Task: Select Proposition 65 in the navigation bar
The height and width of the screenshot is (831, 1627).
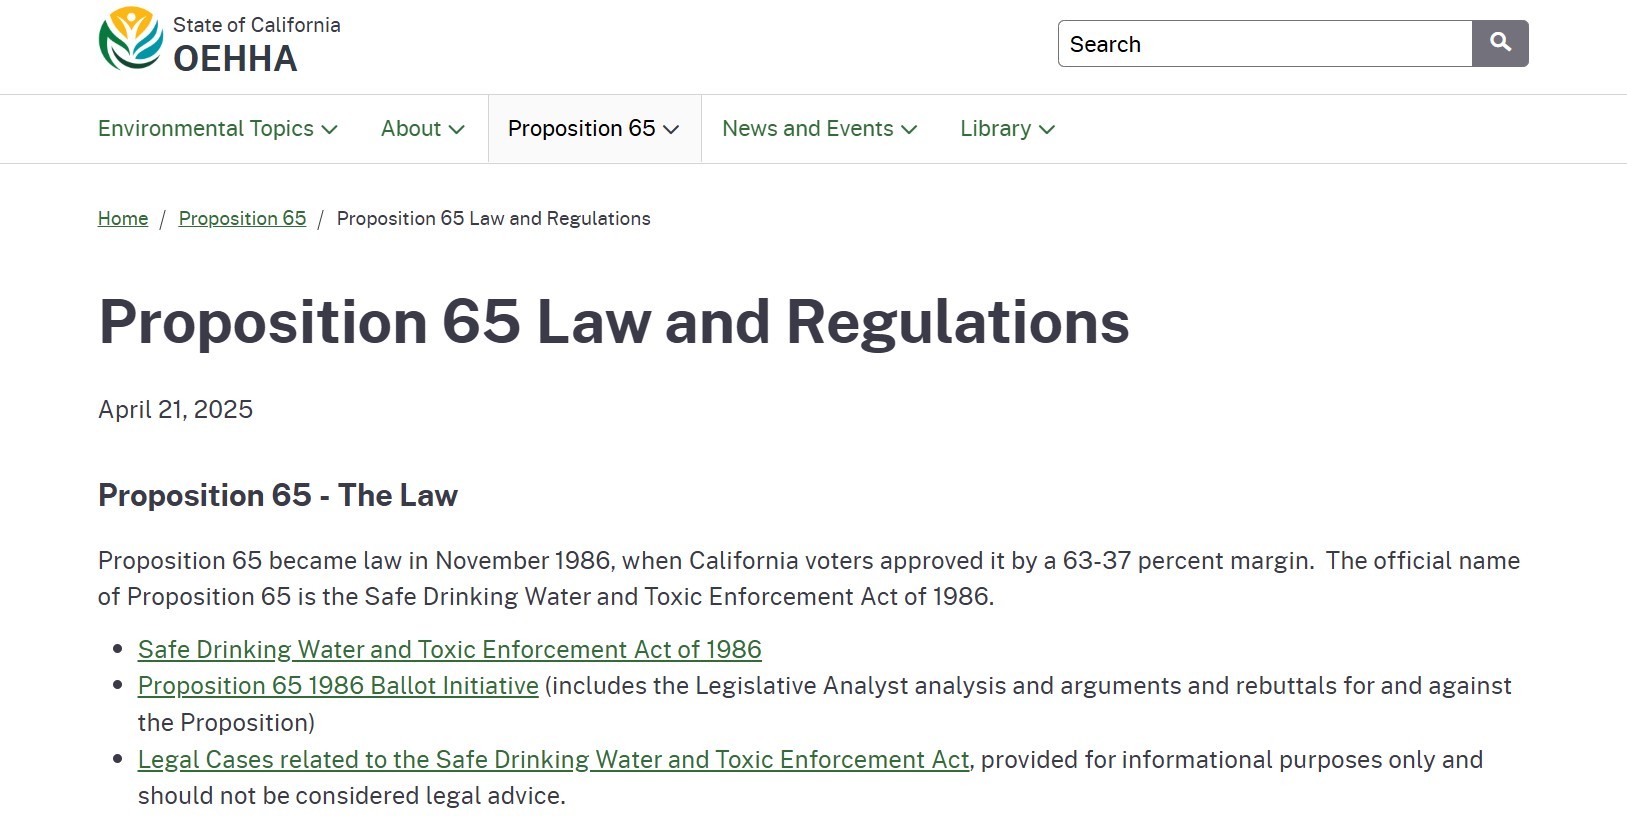Action: pos(581,129)
